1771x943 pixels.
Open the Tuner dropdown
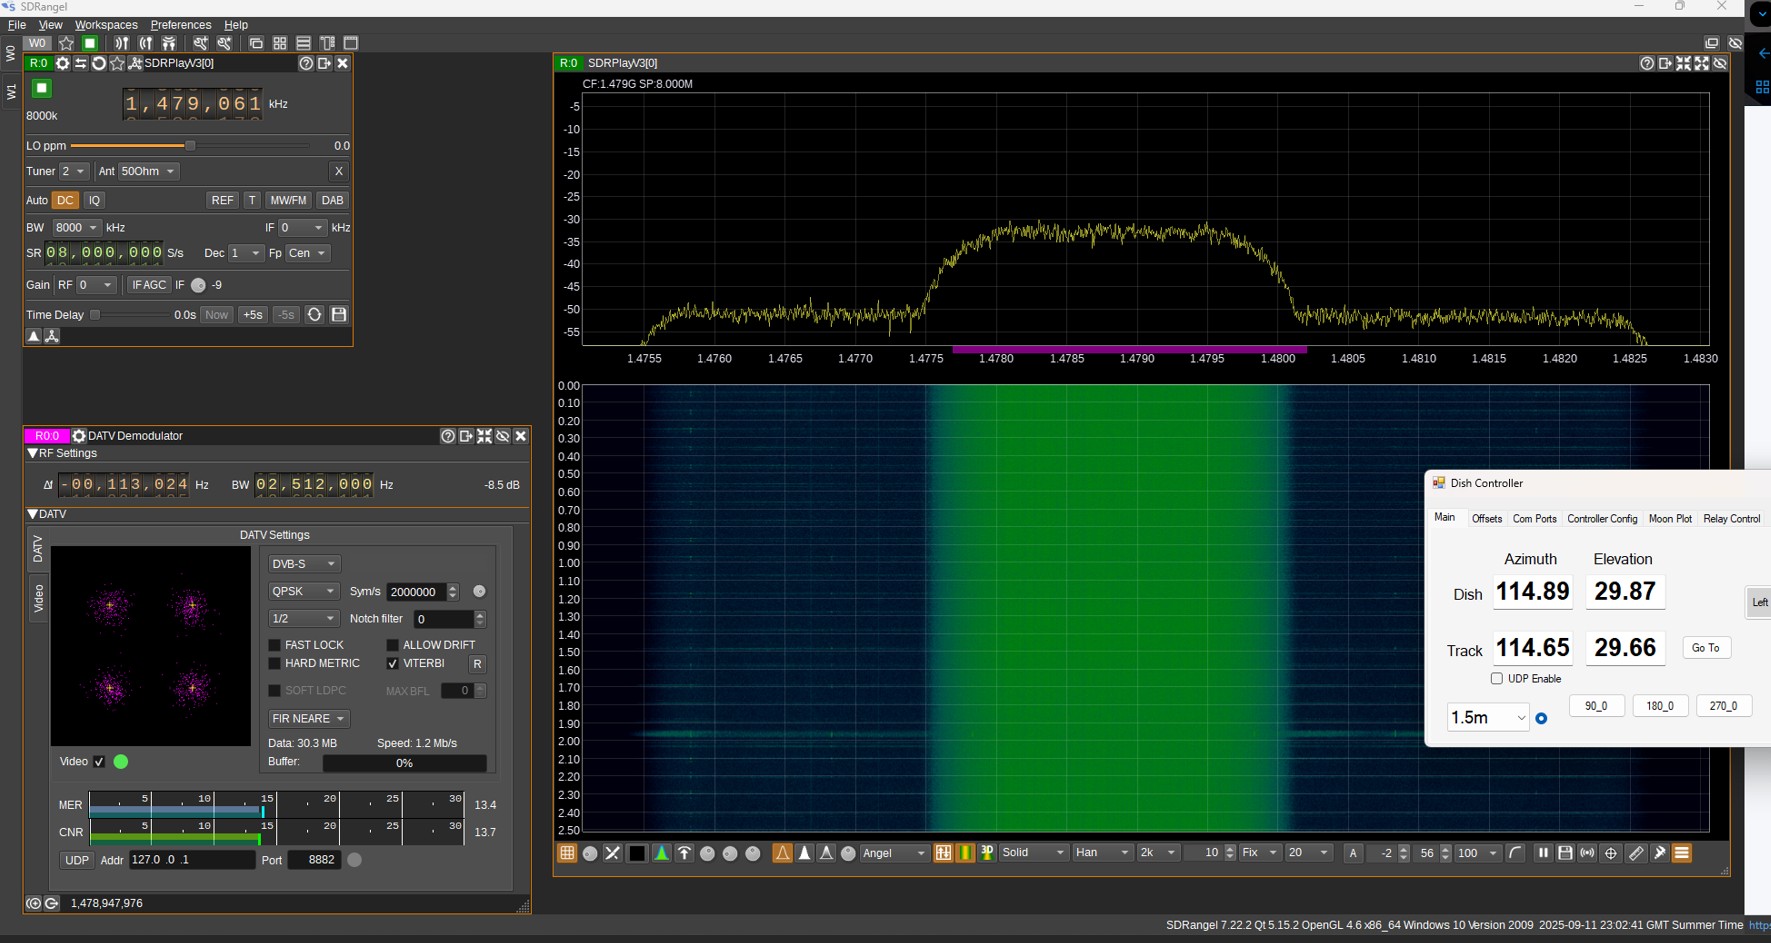[x=74, y=171]
